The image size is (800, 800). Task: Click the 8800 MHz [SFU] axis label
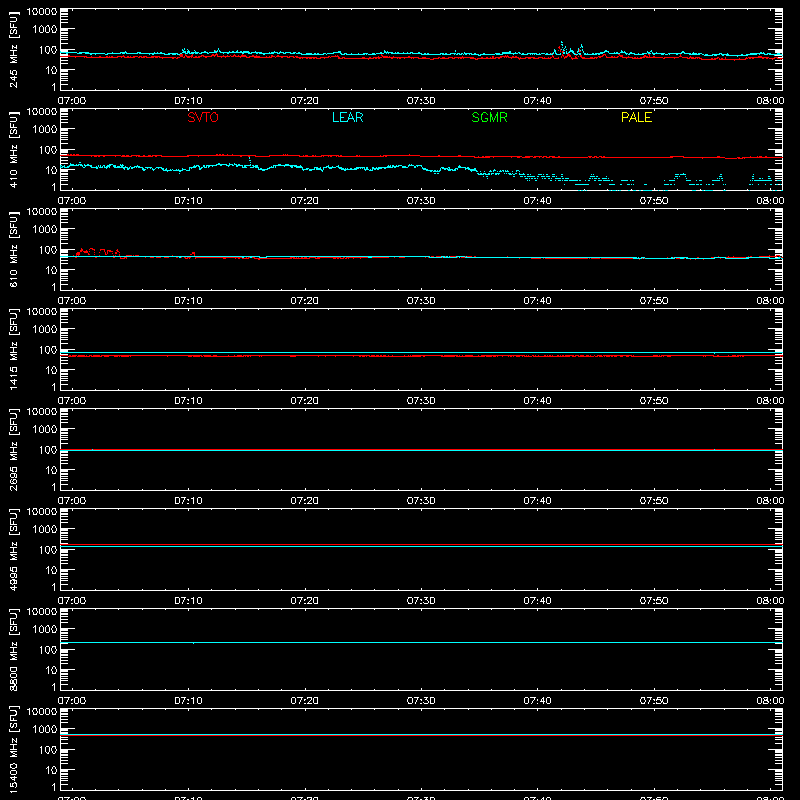click(14, 649)
